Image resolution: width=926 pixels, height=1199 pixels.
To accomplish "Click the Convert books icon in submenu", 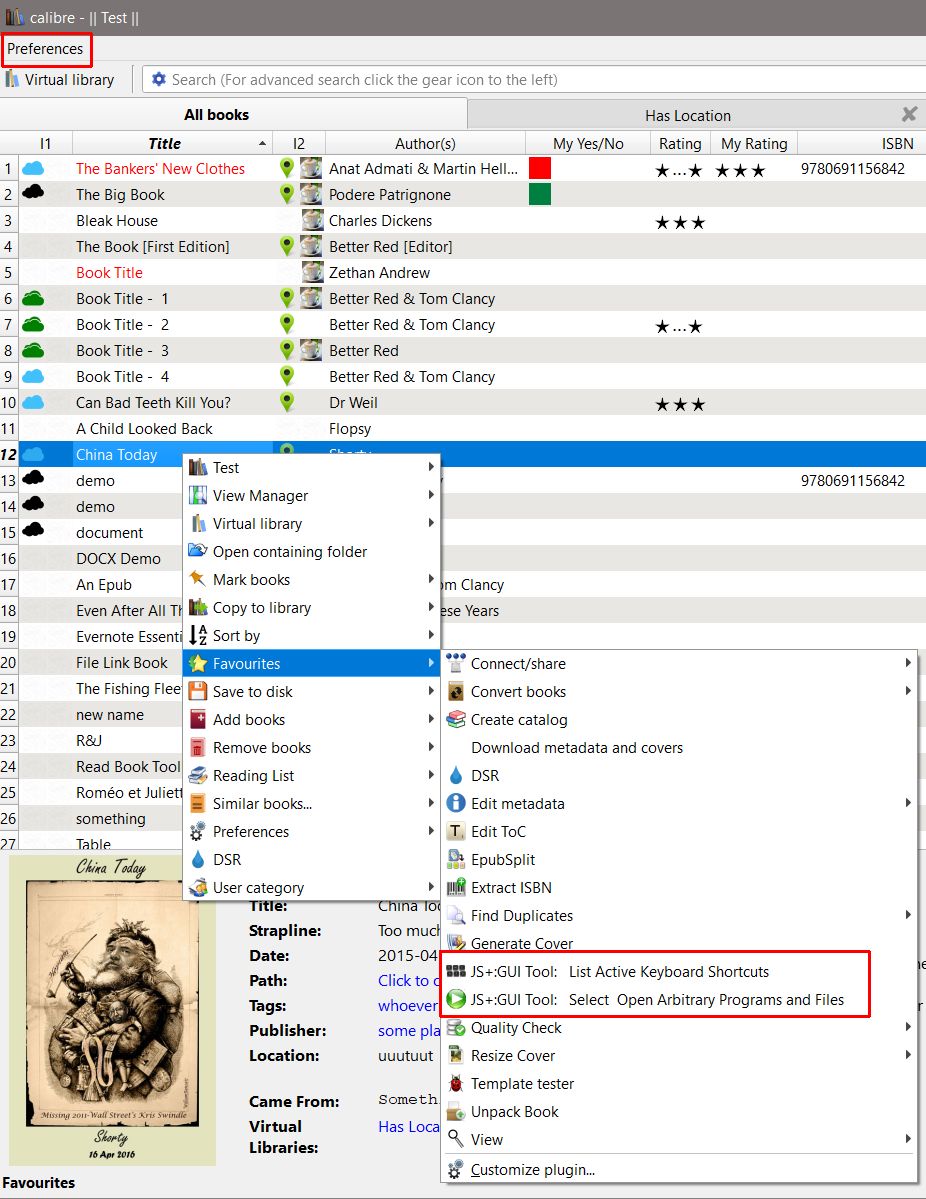I will [x=456, y=692].
